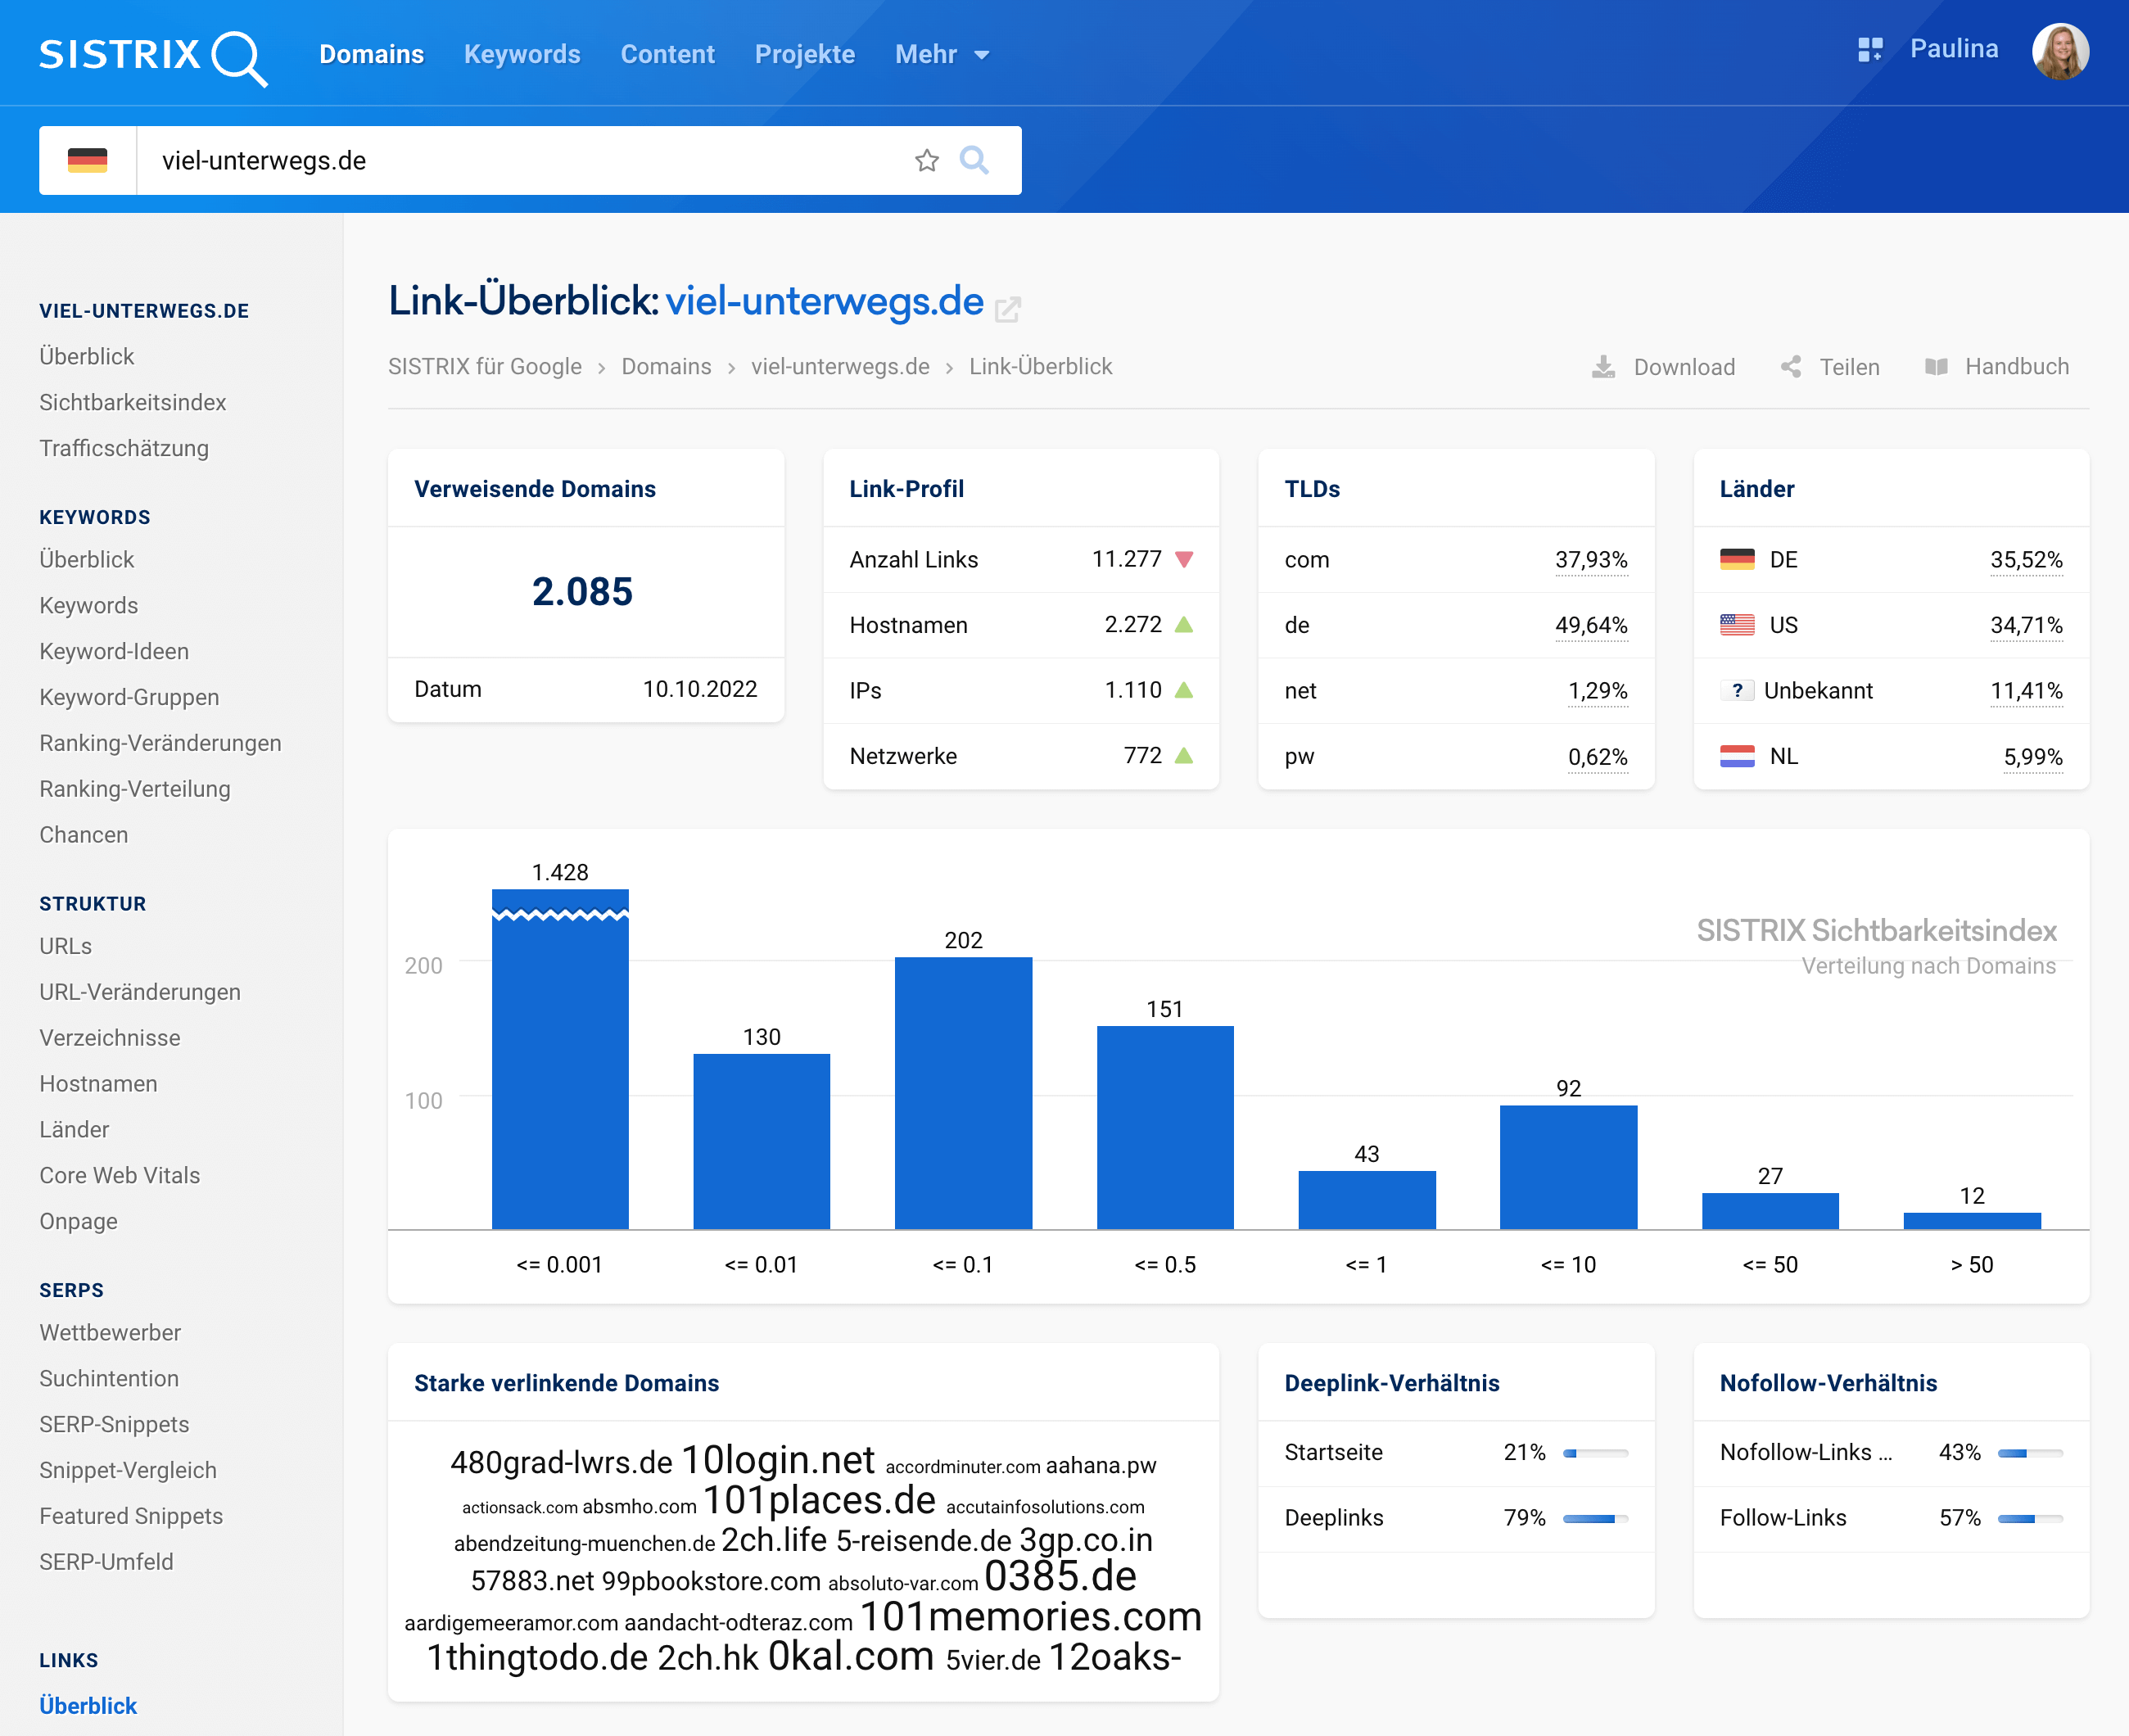Viewport: 2129px width, 1736px height.
Task: Click 101places.de in the domain cloud
Action: click(819, 1500)
